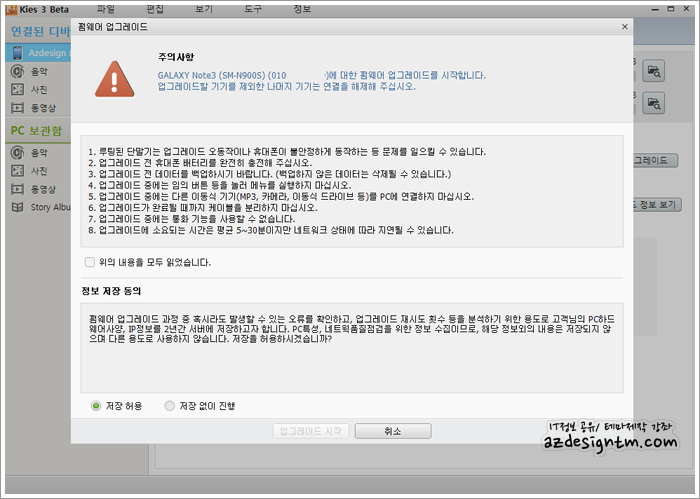Click the photo icon under connected device

coord(17,89)
